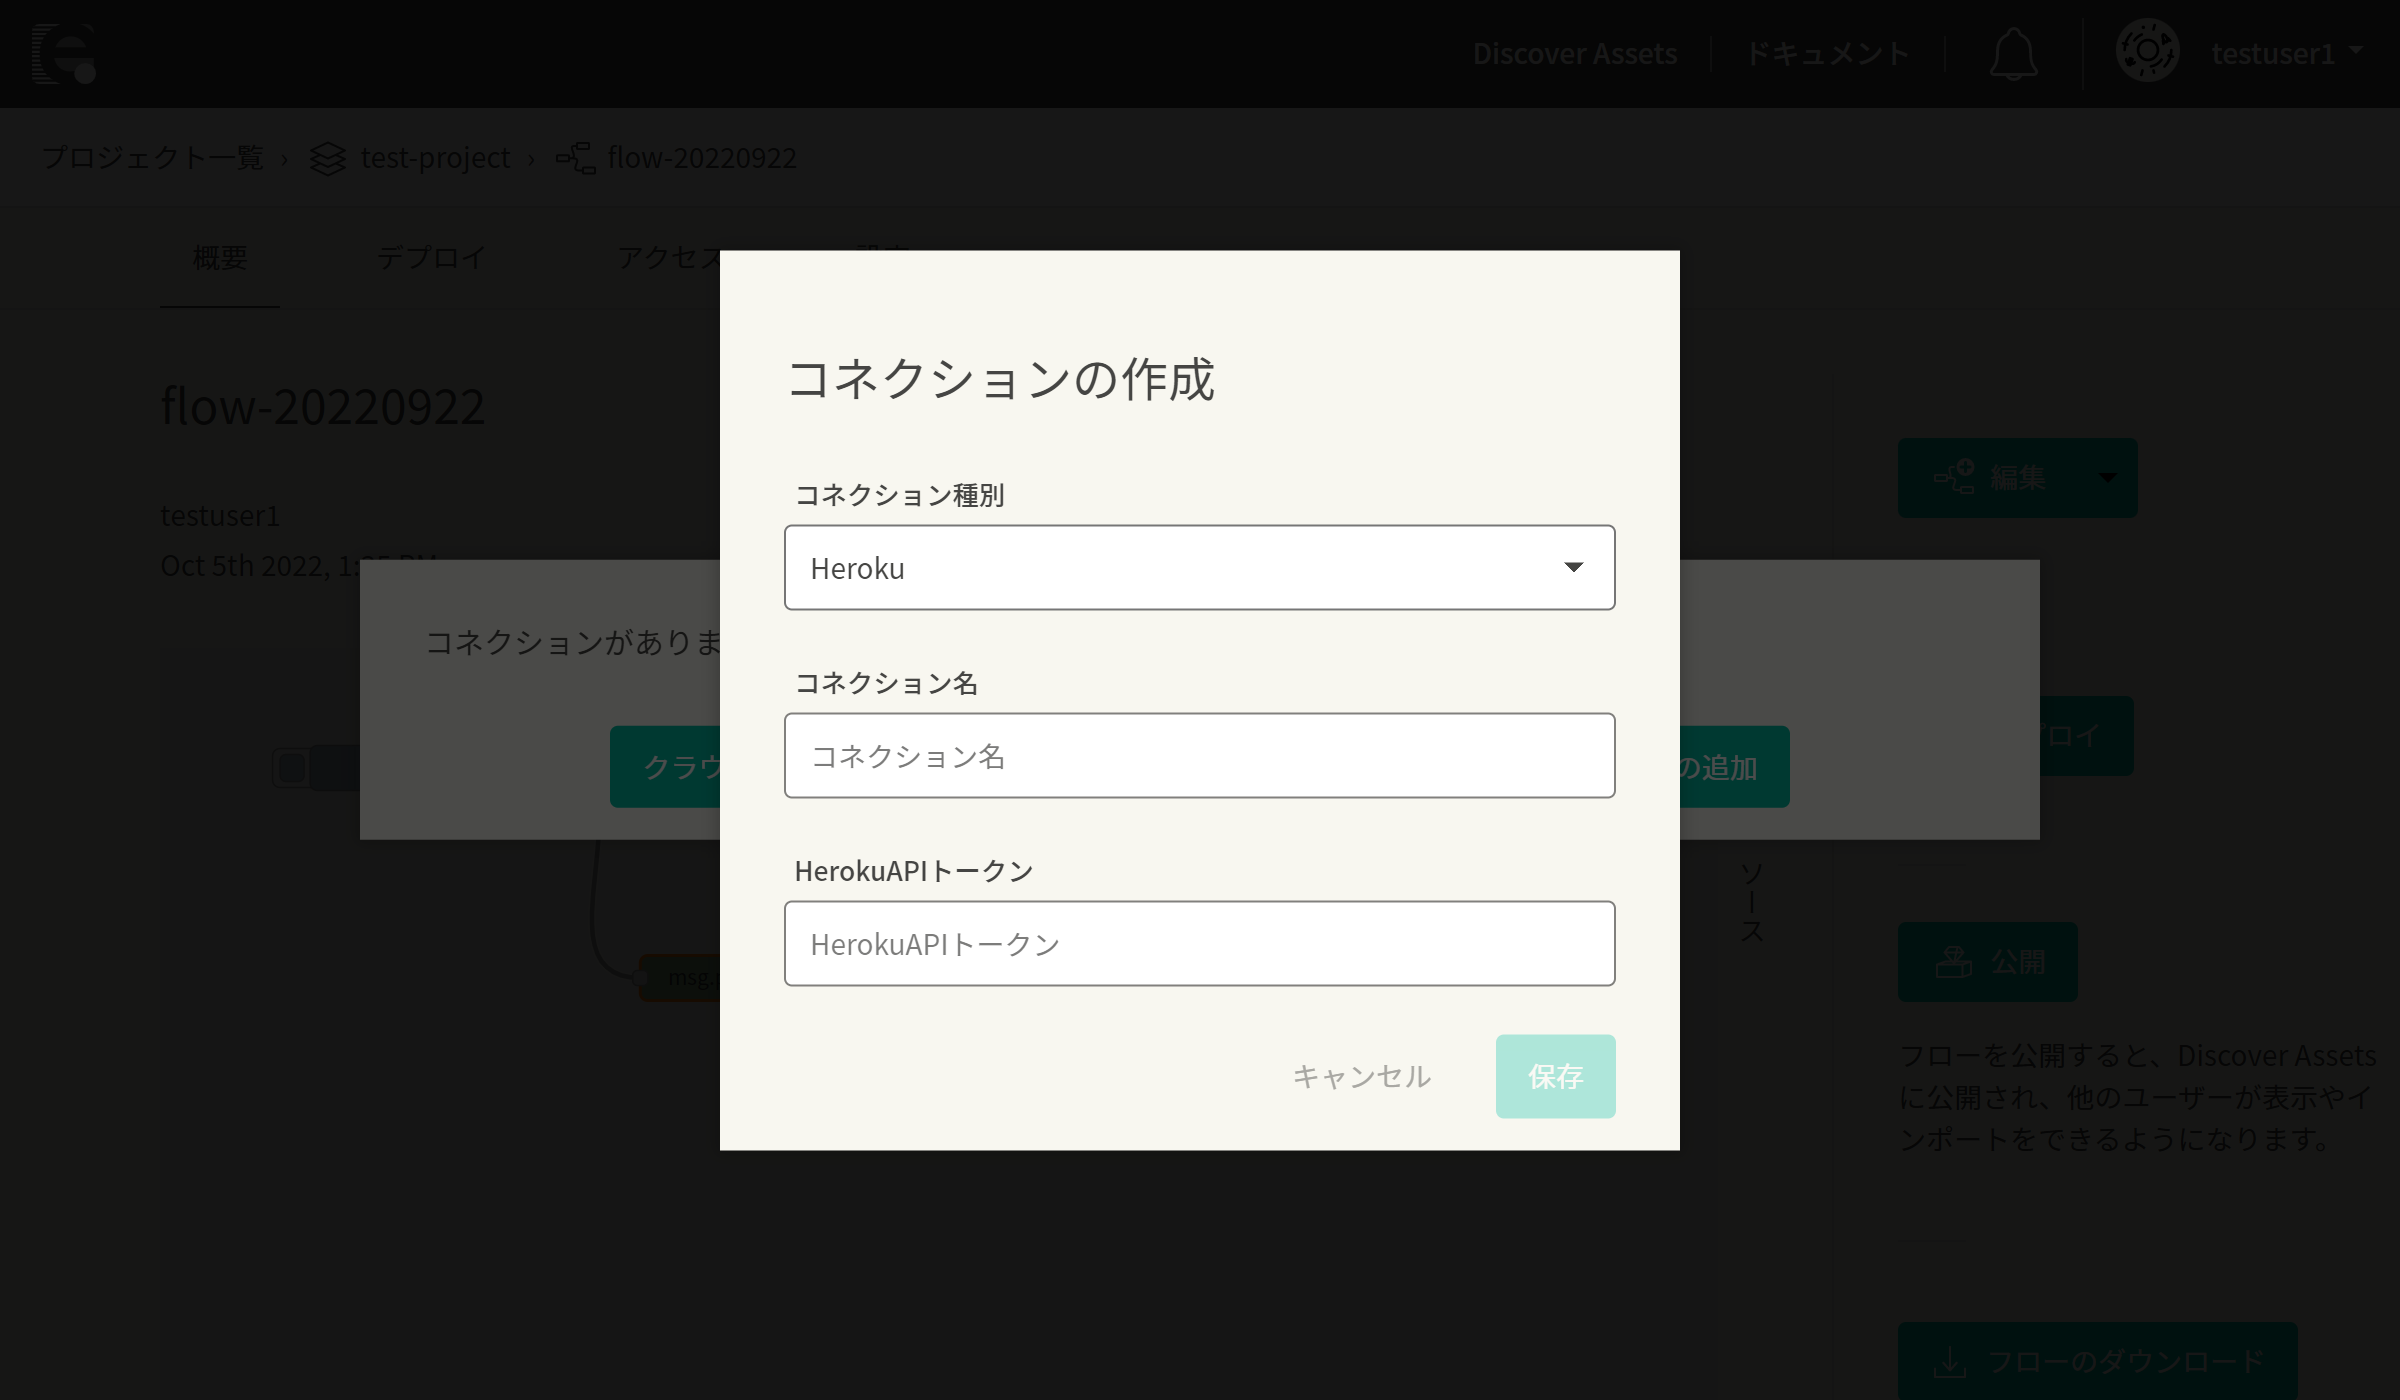The width and height of the screenshot is (2400, 1400).
Task: Click the partially hidden の追加 button
Action: [x=1735, y=767]
